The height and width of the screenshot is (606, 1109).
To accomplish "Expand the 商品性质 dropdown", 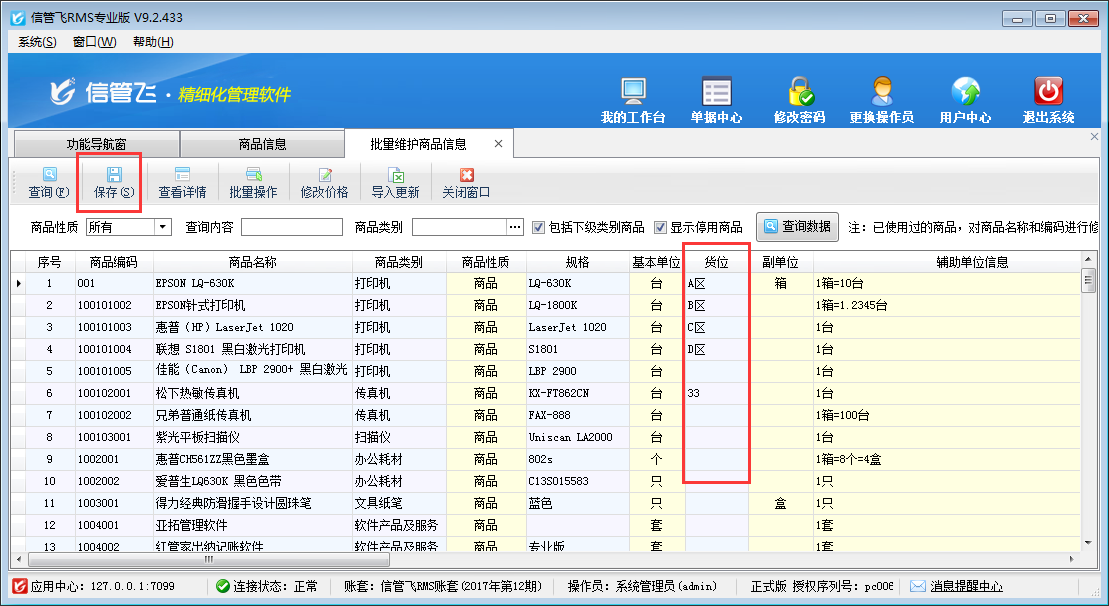I will click(163, 227).
